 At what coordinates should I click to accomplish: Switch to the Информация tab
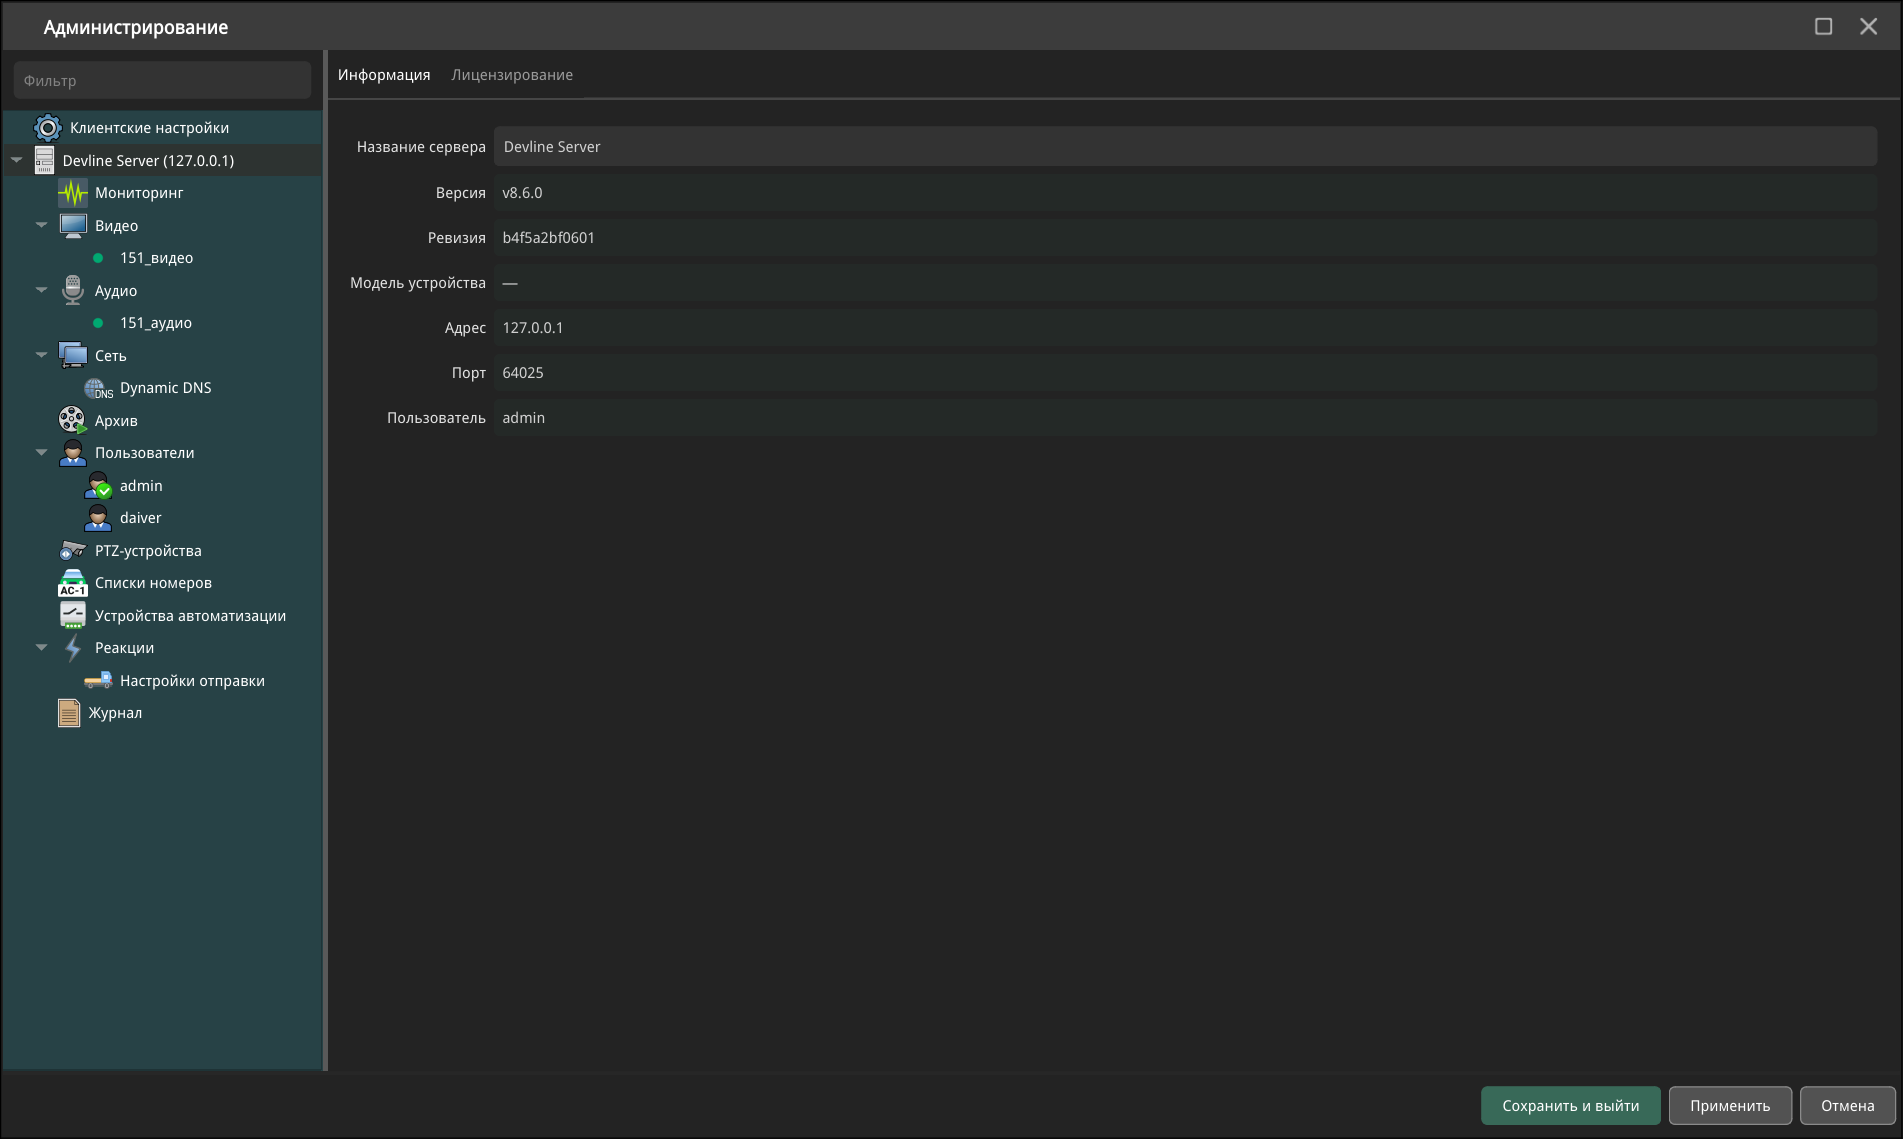pyautogui.click(x=384, y=75)
